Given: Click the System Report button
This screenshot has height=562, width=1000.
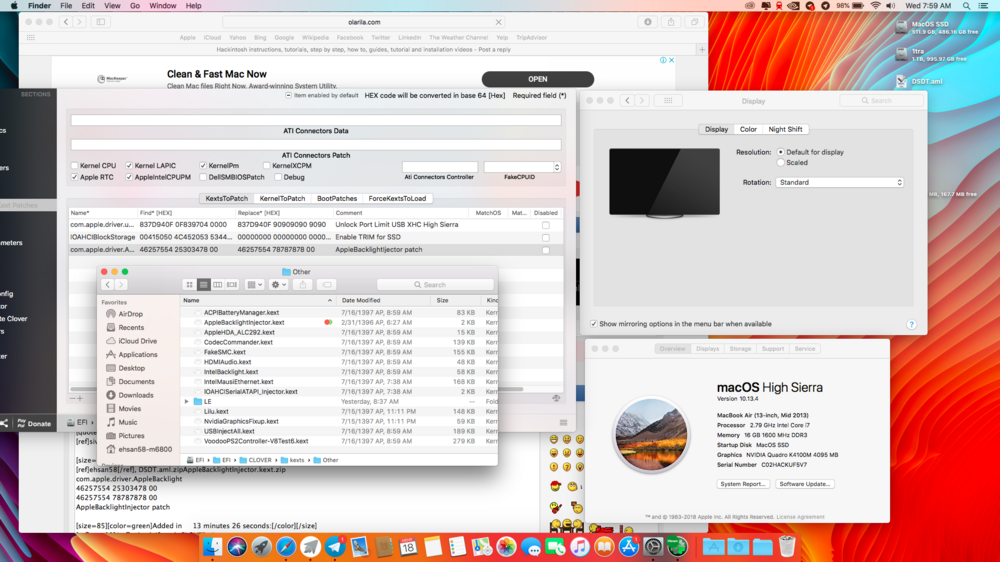Looking at the screenshot, I should click(743, 484).
